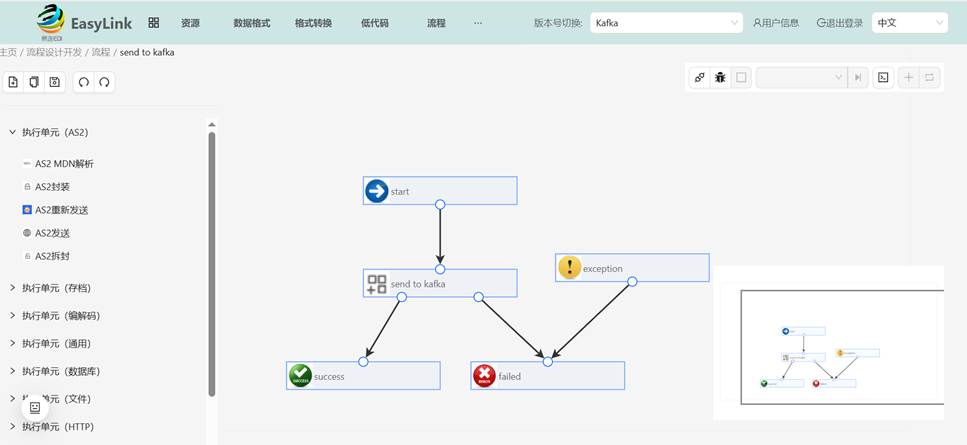
Task: Click the bug debug icon
Action: pyautogui.click(x=720, y=77)
